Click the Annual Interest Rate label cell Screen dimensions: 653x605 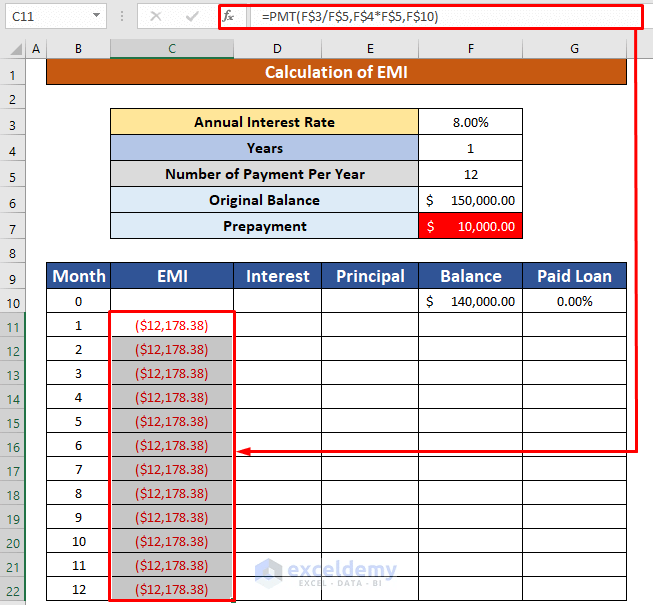click(264, 122)
